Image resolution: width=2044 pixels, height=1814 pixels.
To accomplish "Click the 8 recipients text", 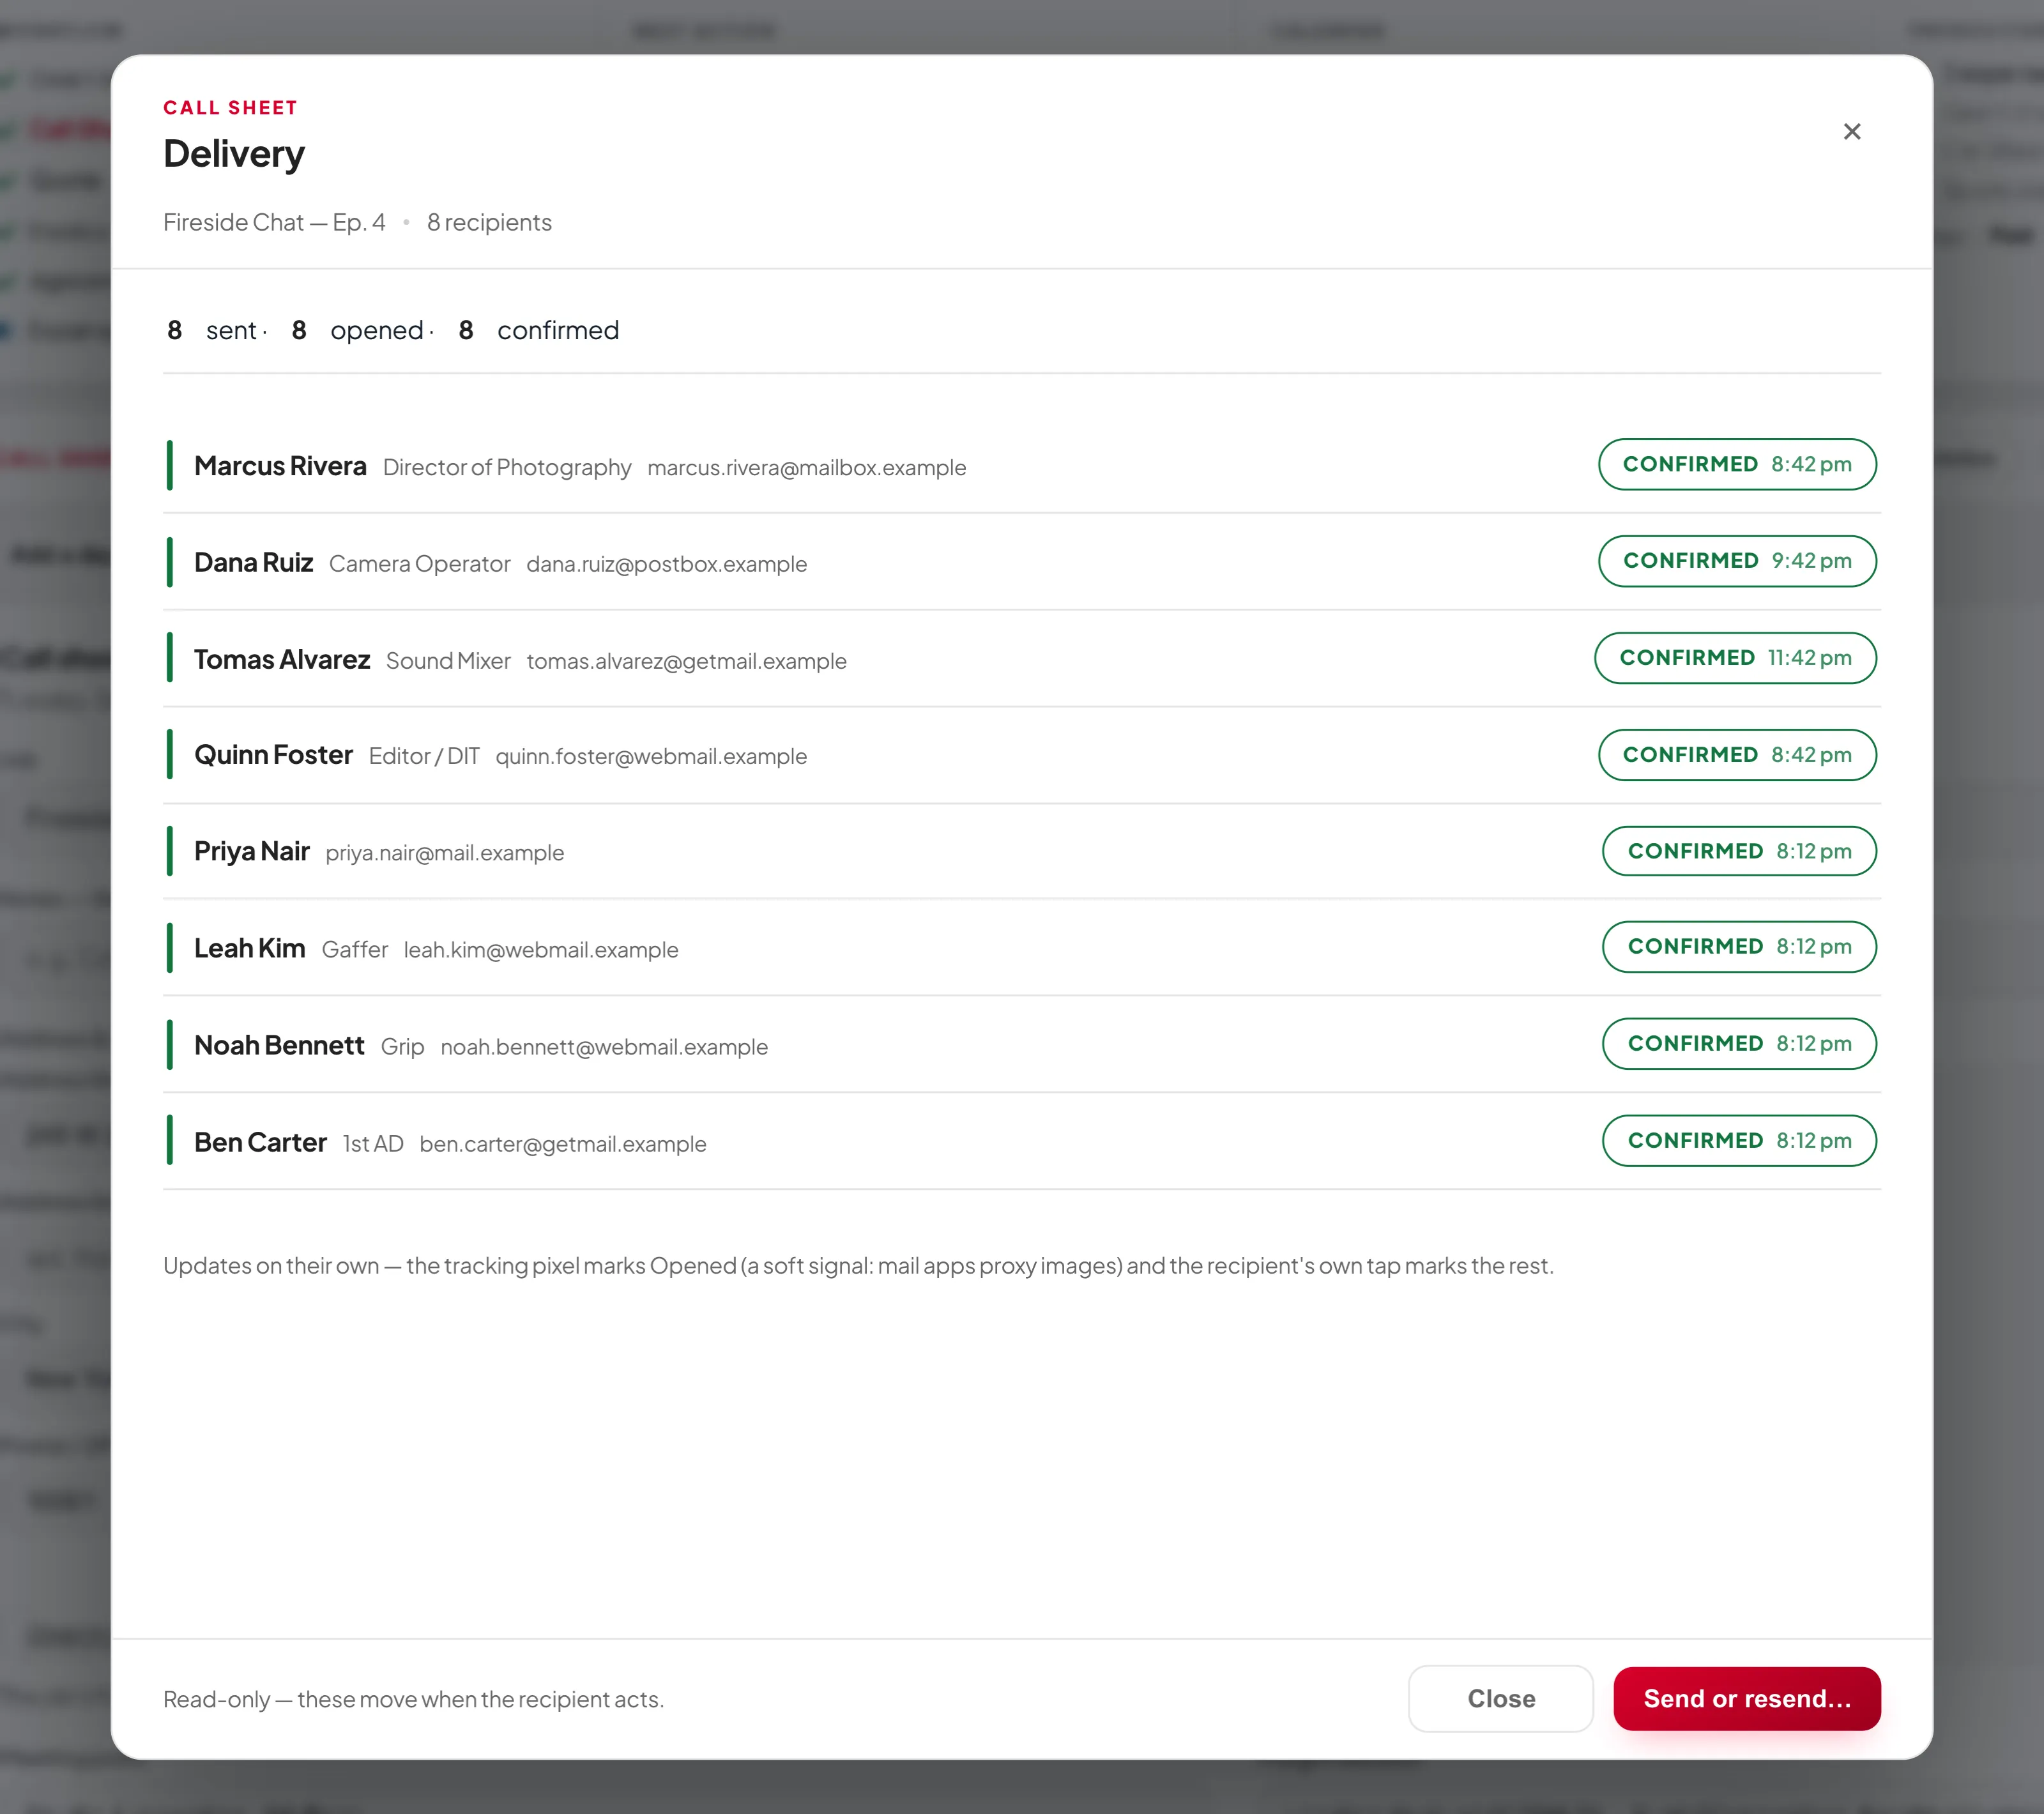I will click(489, 222).
